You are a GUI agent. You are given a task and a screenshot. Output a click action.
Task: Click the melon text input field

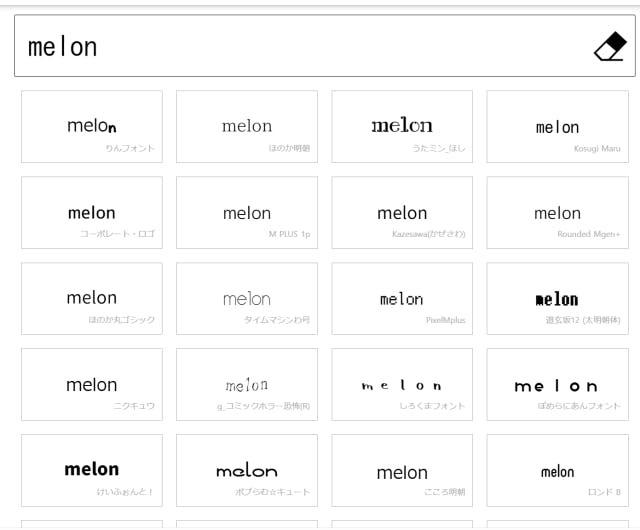(x=300, y=47)
